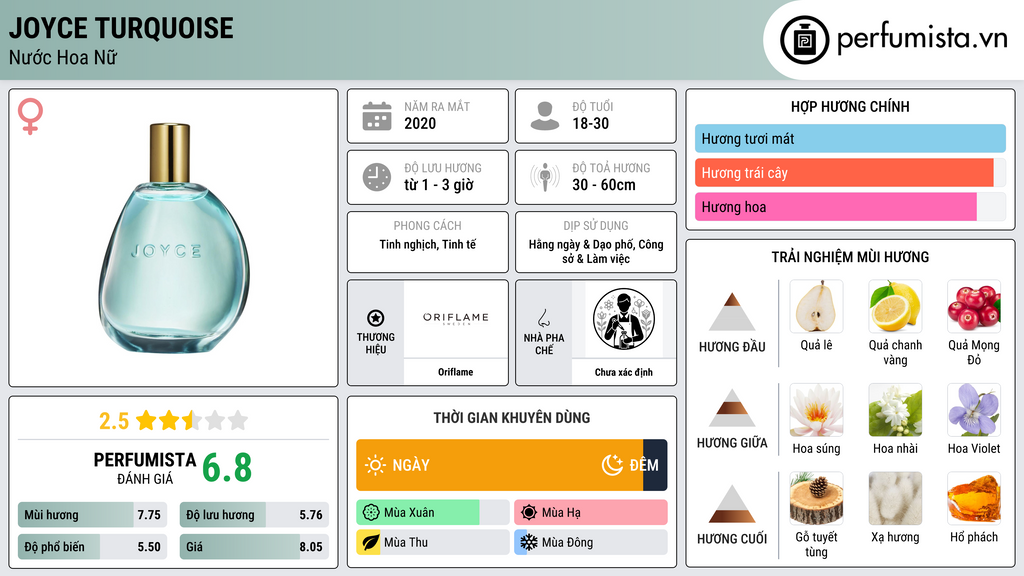1024x576 pixels.
Task: Click the leaf icon for Mùa Thu
Action: point(370,543)
